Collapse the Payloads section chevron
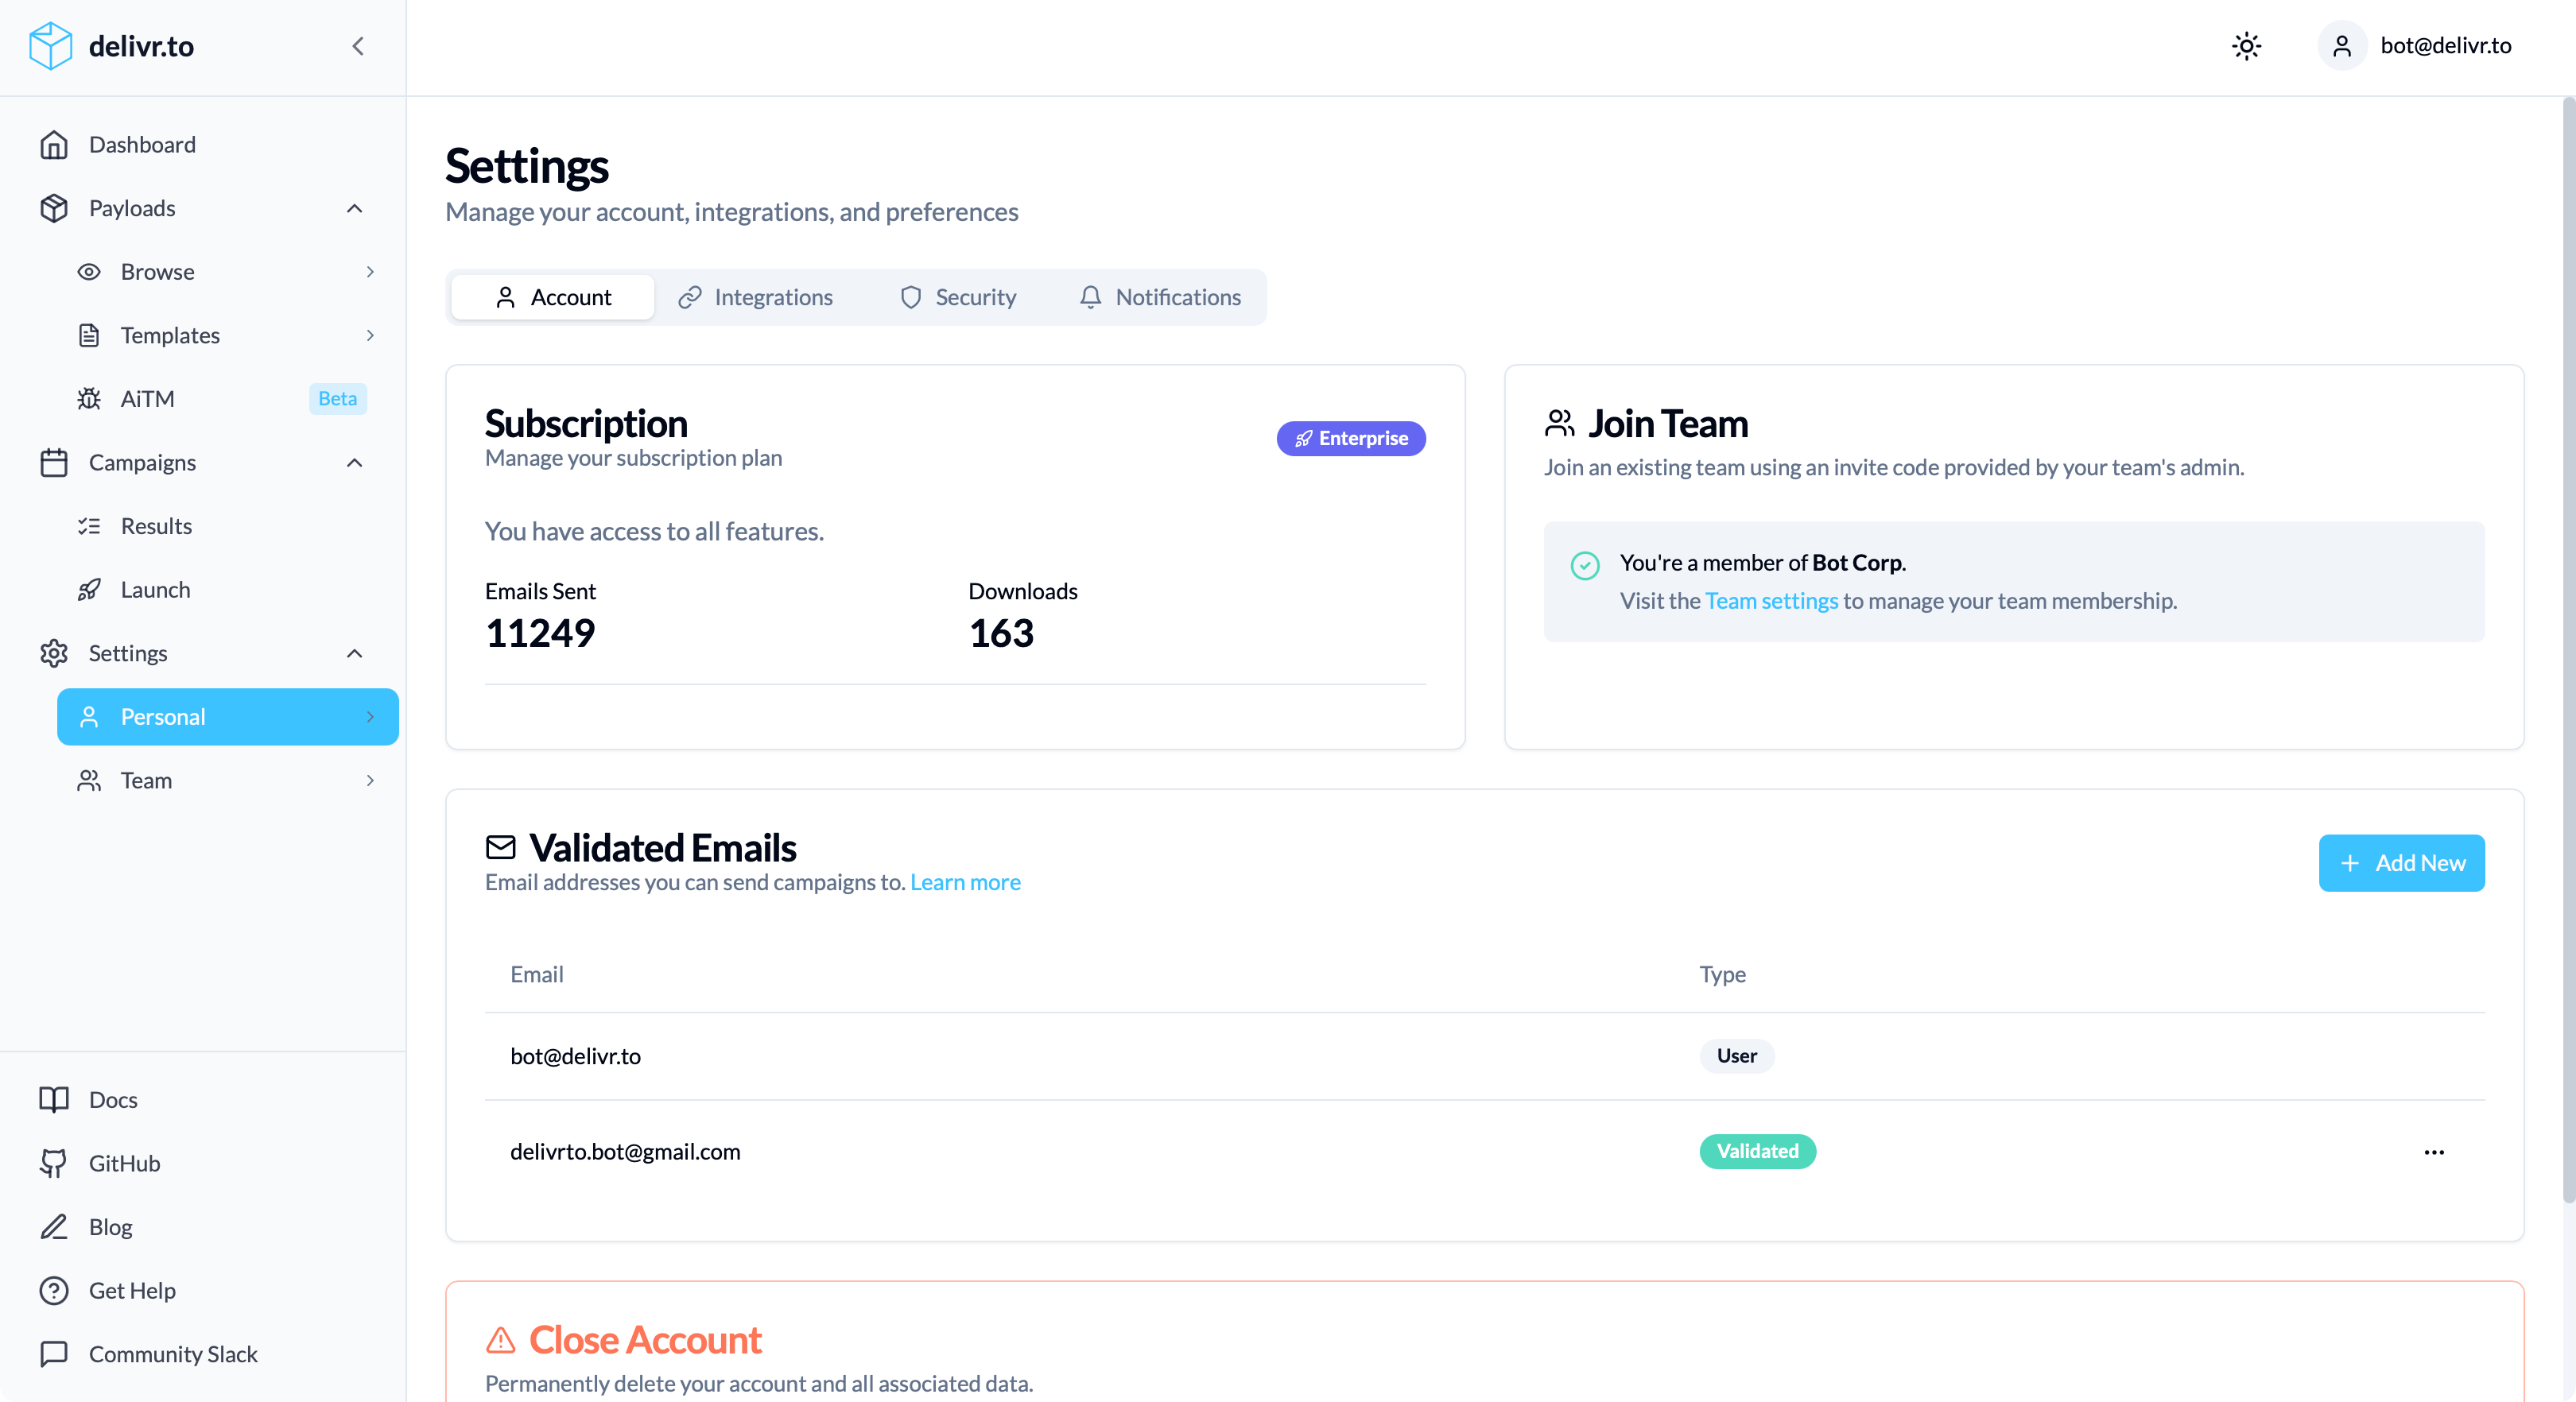The image size is (2576, 1402). pyautogui.click(x=354, y=208)
